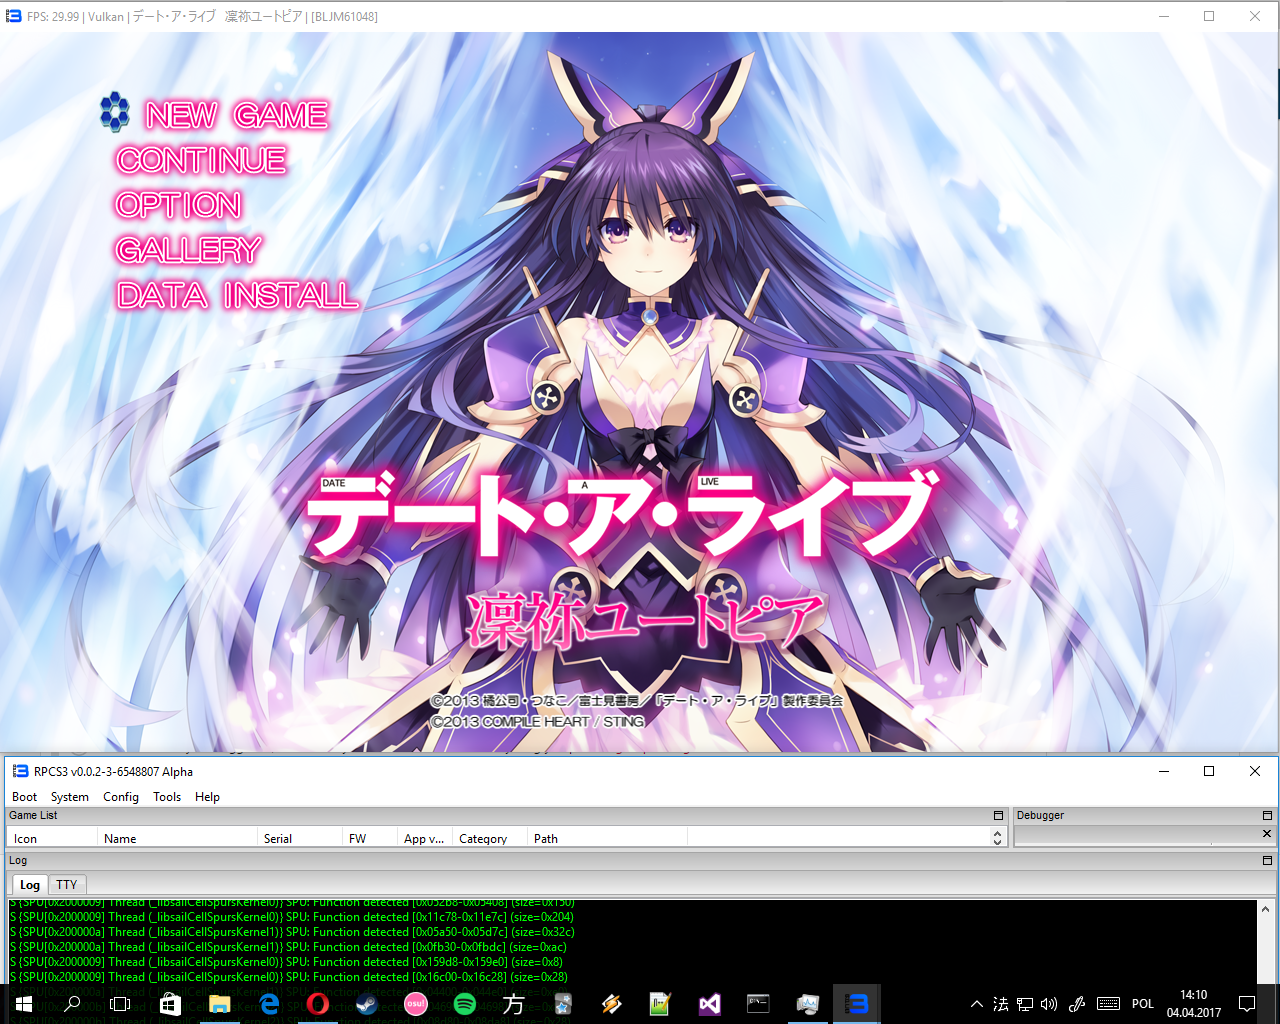Click the Icon column header in Game List
1280x1024 pixels.
pos(52,838)
